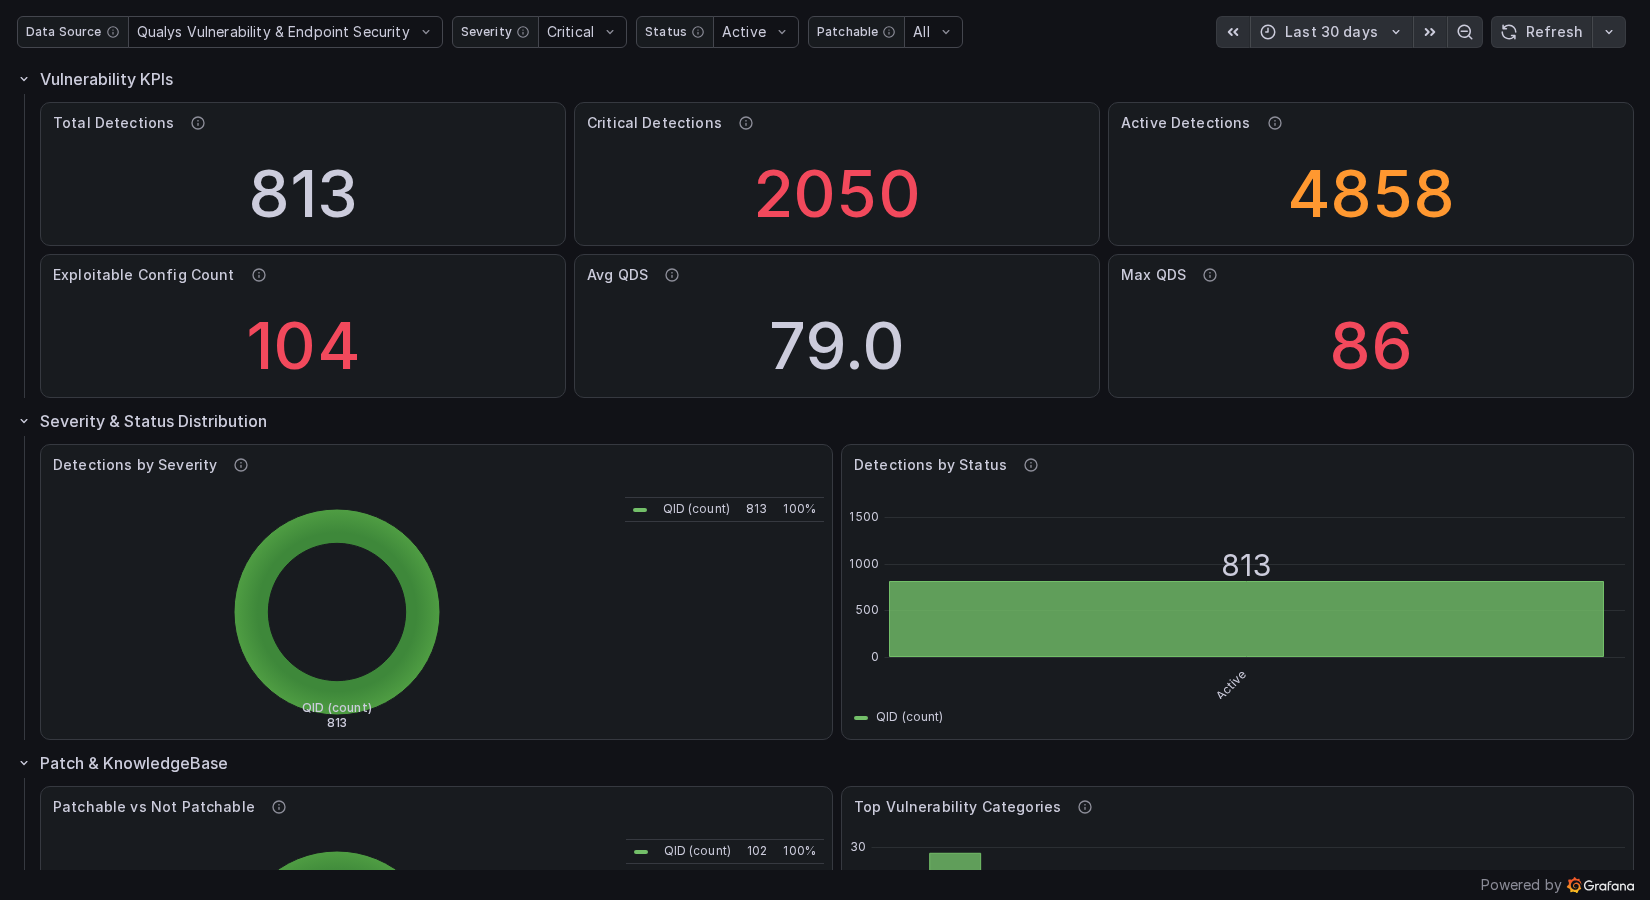Click info icon beside Critical Detections title
The image size is (1650, 900).
click(746, 123)
